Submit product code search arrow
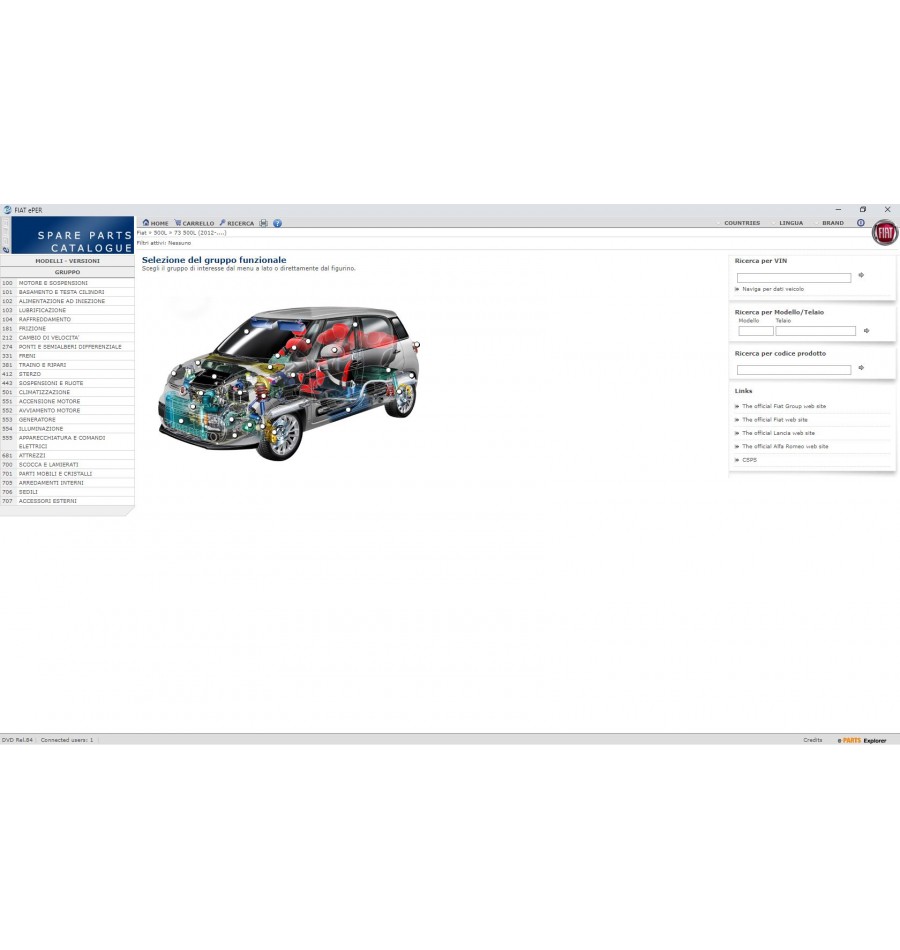This screenshot has width=900, height=950. [861, 368]
